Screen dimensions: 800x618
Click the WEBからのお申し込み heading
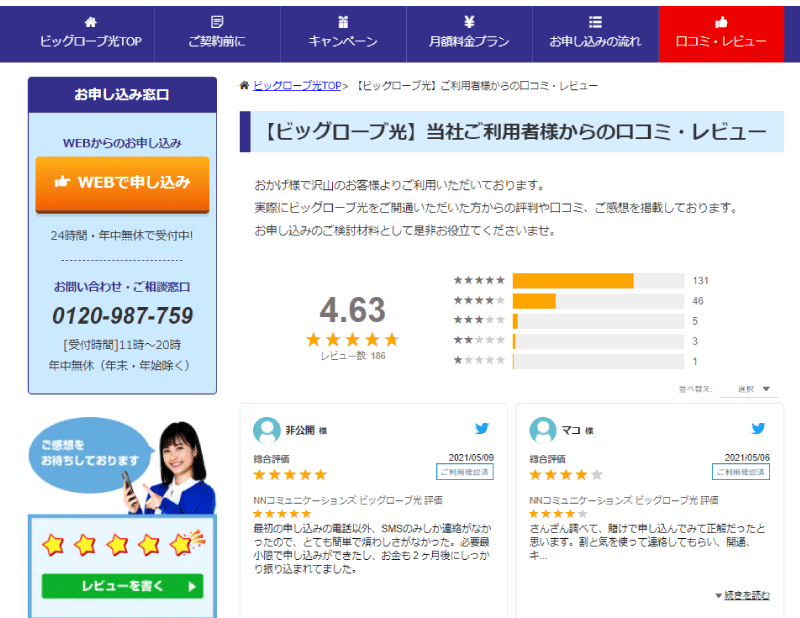[x=122, y=143]
